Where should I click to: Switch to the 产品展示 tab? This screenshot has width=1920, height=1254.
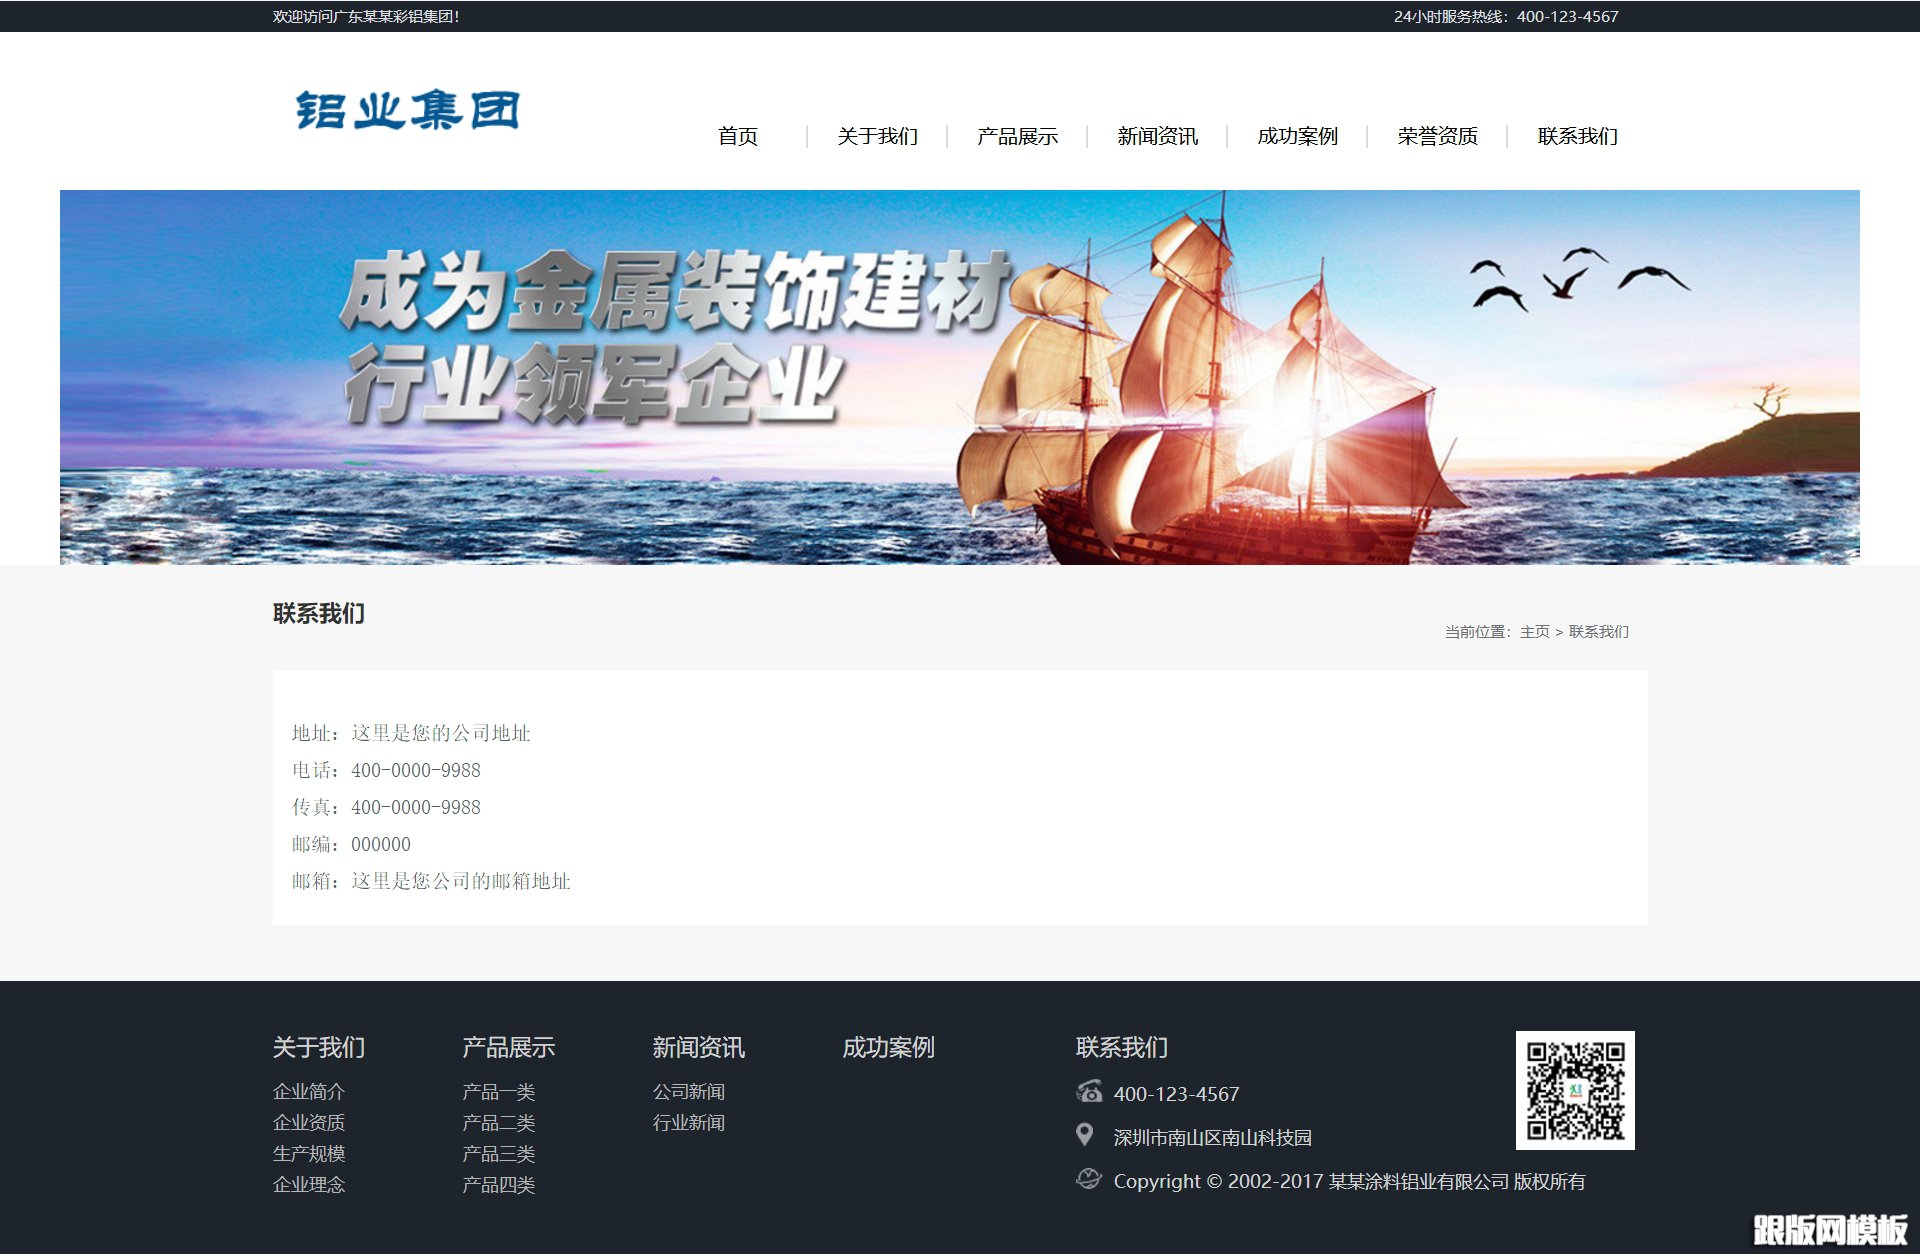pyautogui.click(x=1018, y=136)
